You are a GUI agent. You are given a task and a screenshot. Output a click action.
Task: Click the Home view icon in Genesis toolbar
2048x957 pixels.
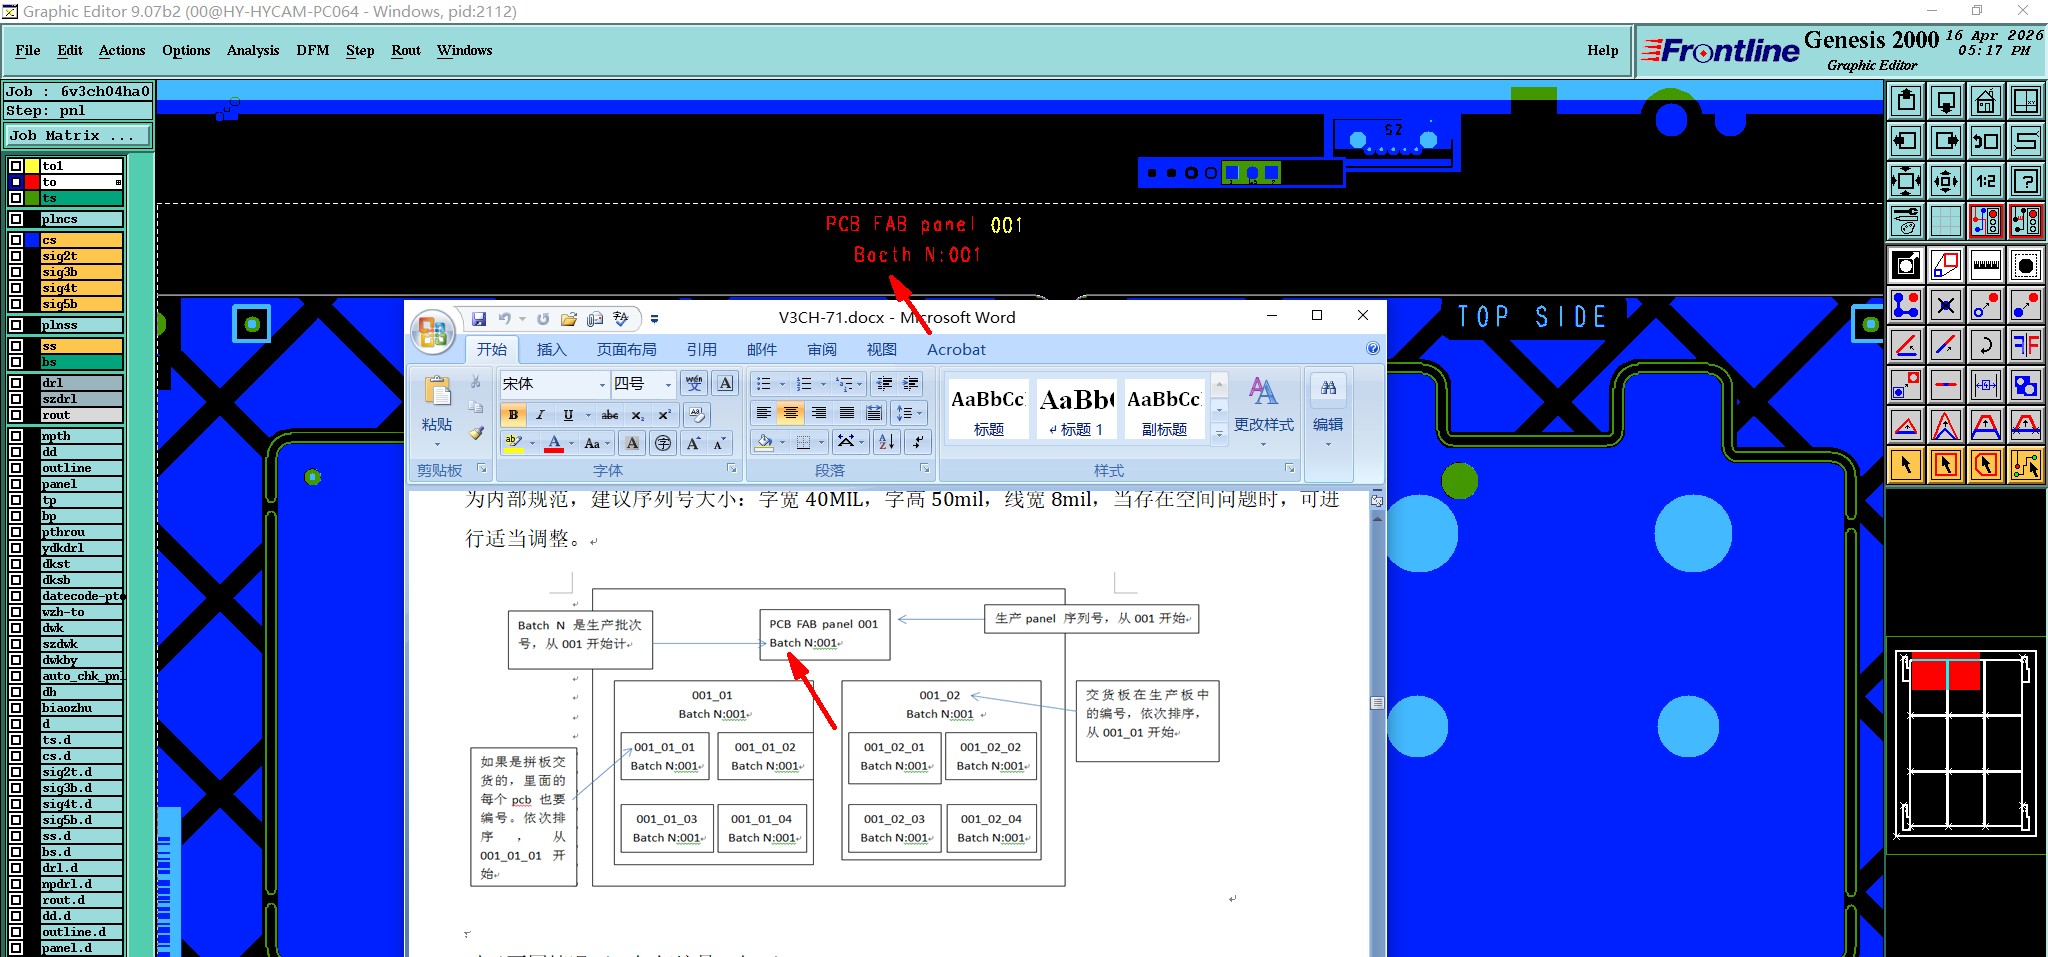click(1986, 101)
